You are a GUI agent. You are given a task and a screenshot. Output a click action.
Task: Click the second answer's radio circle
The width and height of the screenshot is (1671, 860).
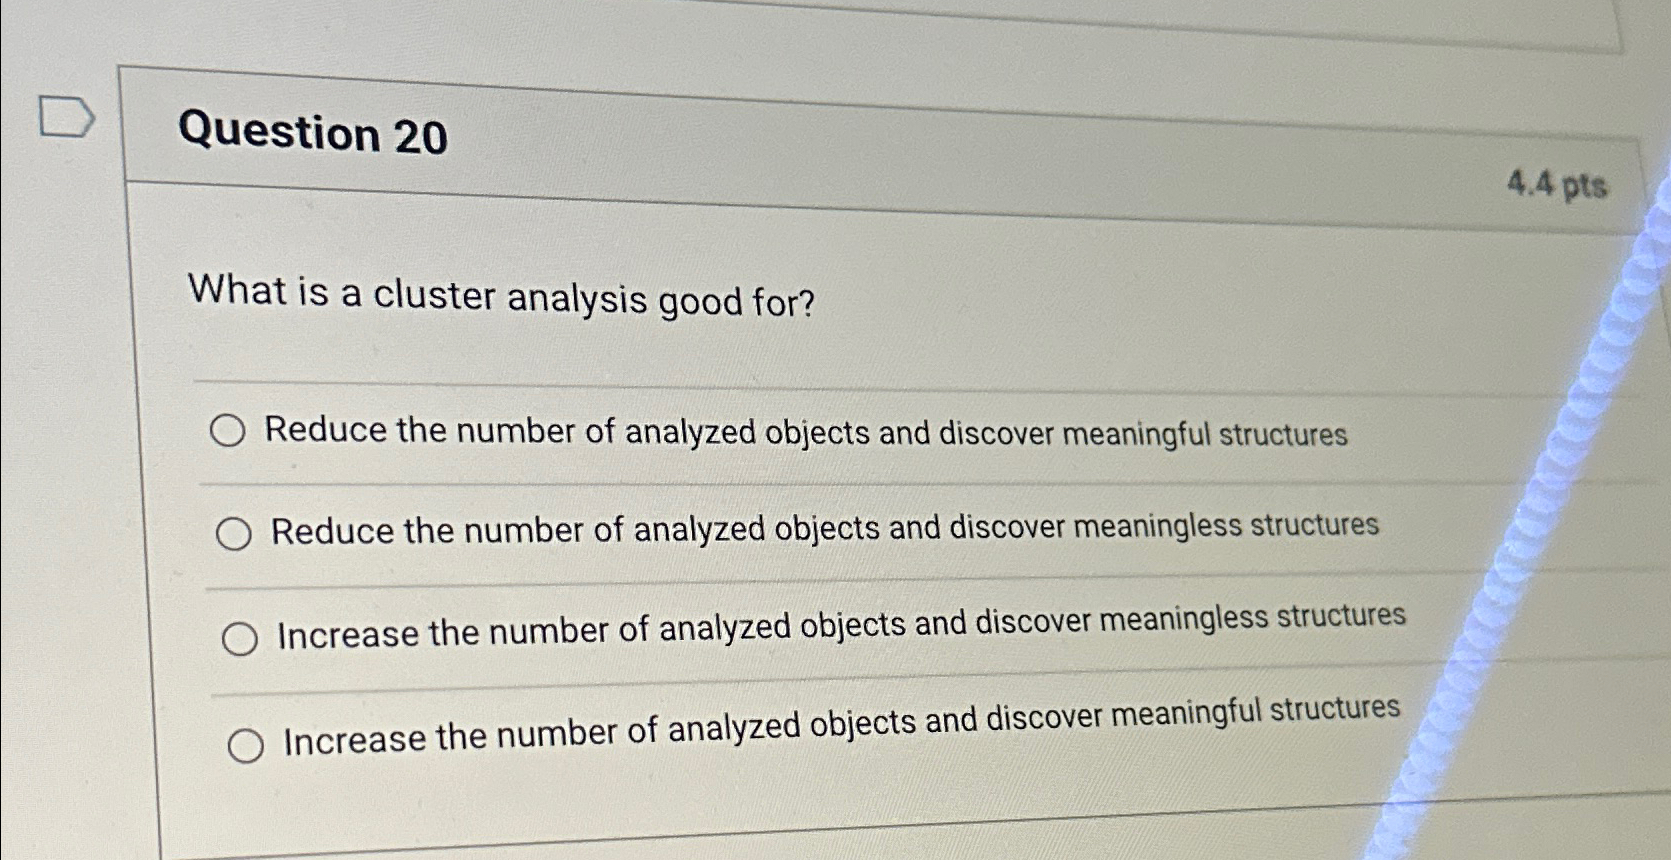coord(236,534)
